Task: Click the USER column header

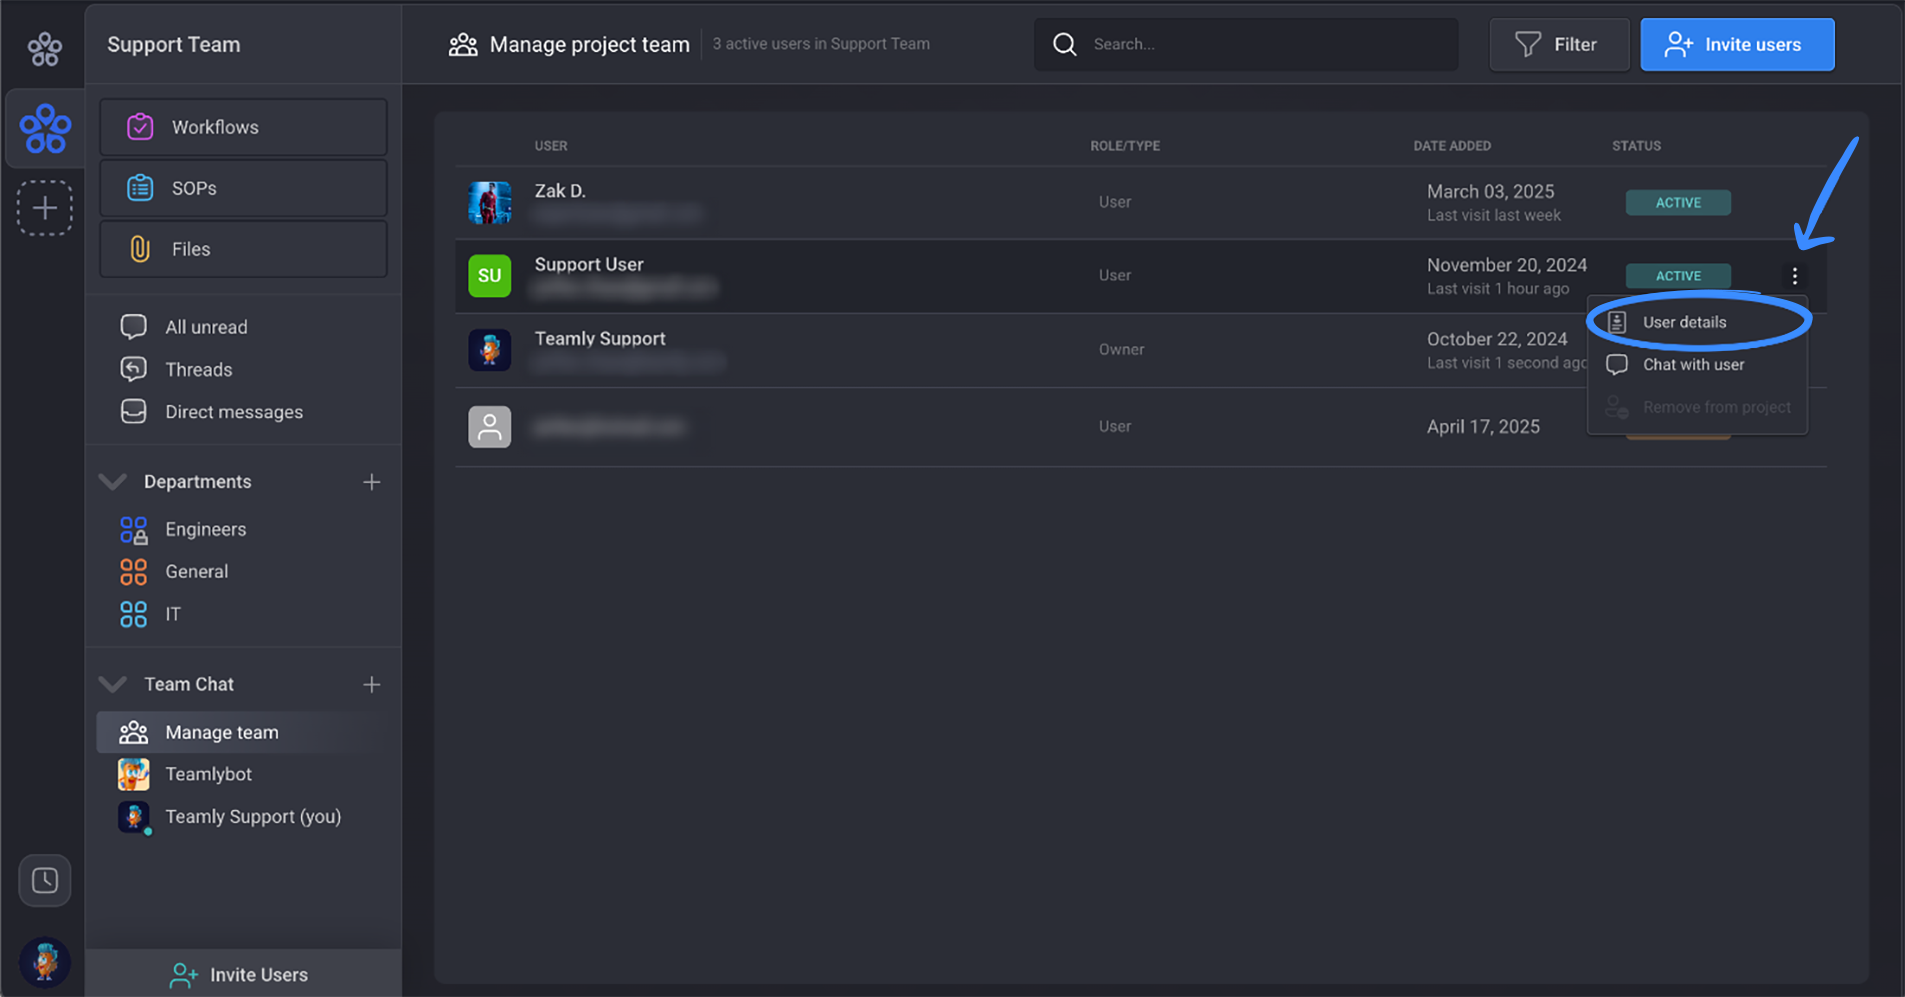Action: click(x=551, y=146)
